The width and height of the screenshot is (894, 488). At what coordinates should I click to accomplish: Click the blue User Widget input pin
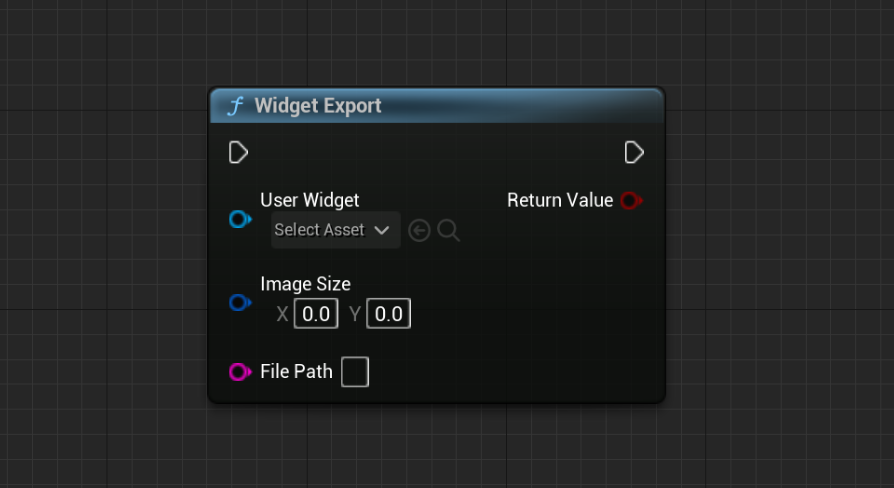tap(238, 219)
